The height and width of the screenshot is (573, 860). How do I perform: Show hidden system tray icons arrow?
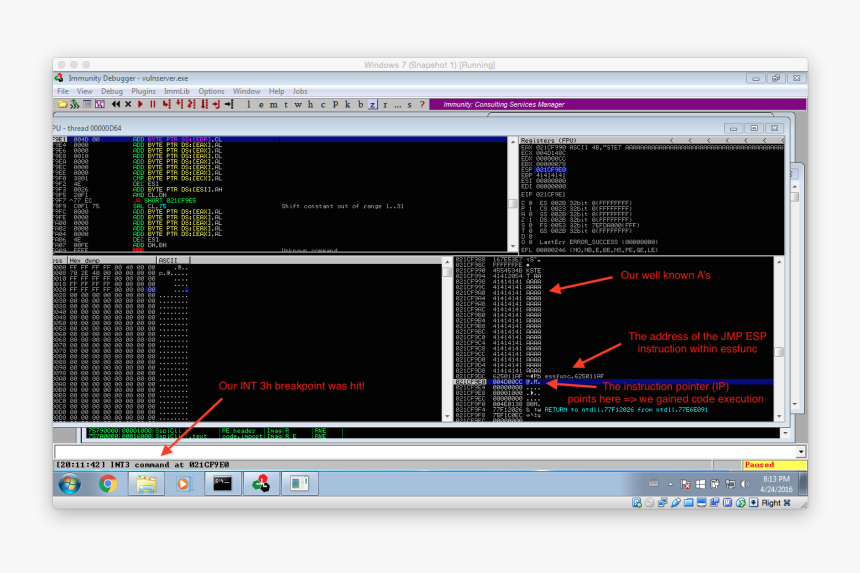(x=670, y=484)
